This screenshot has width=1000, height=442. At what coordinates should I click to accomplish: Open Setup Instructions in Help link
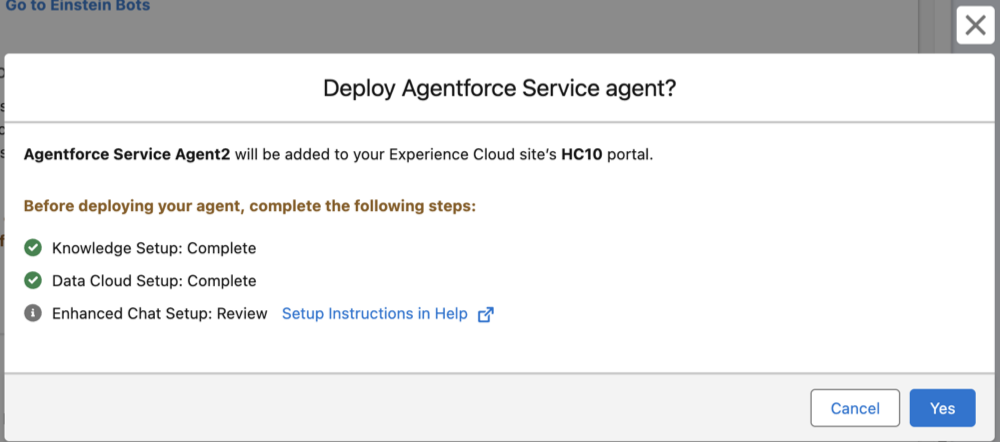tap(375, 314)
